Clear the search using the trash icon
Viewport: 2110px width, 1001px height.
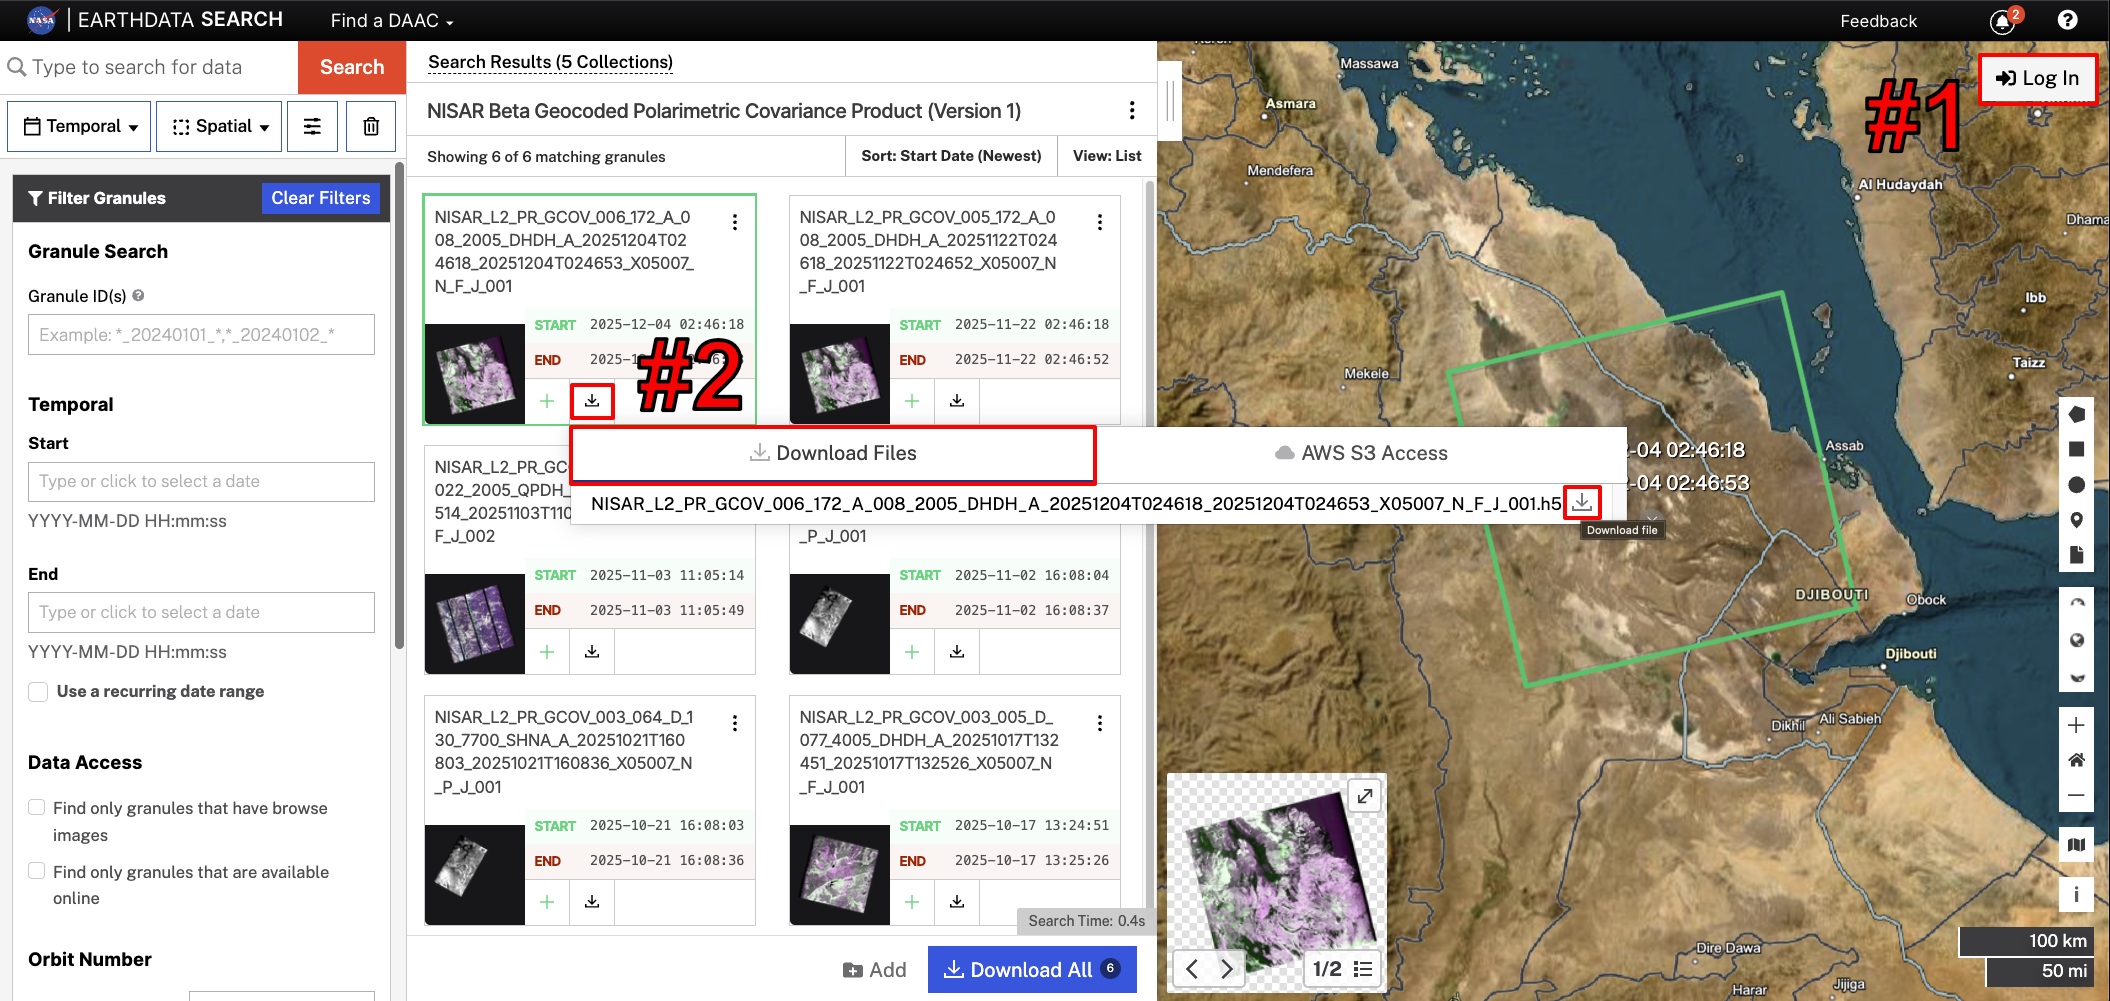tap(370, 126)
